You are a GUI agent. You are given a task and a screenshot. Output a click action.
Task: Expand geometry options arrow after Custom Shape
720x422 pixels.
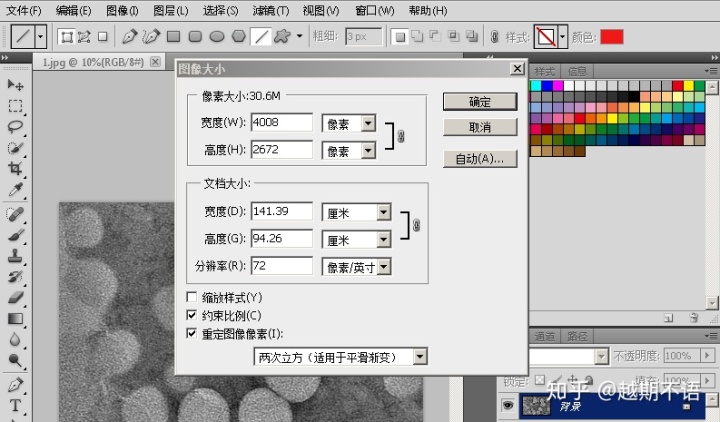(299, 36)
